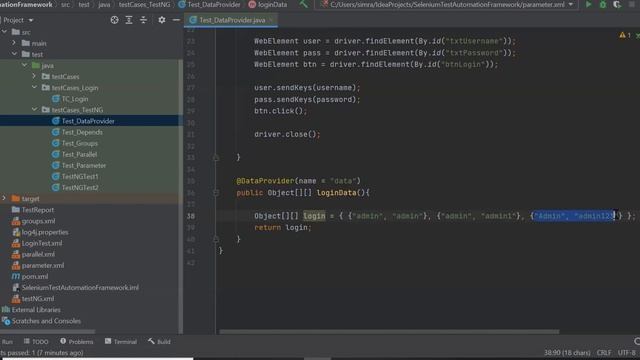Click loginData breadcrumb in navigation bar
Viewport: 640px width, 360px height.
(x=268, y=4)
